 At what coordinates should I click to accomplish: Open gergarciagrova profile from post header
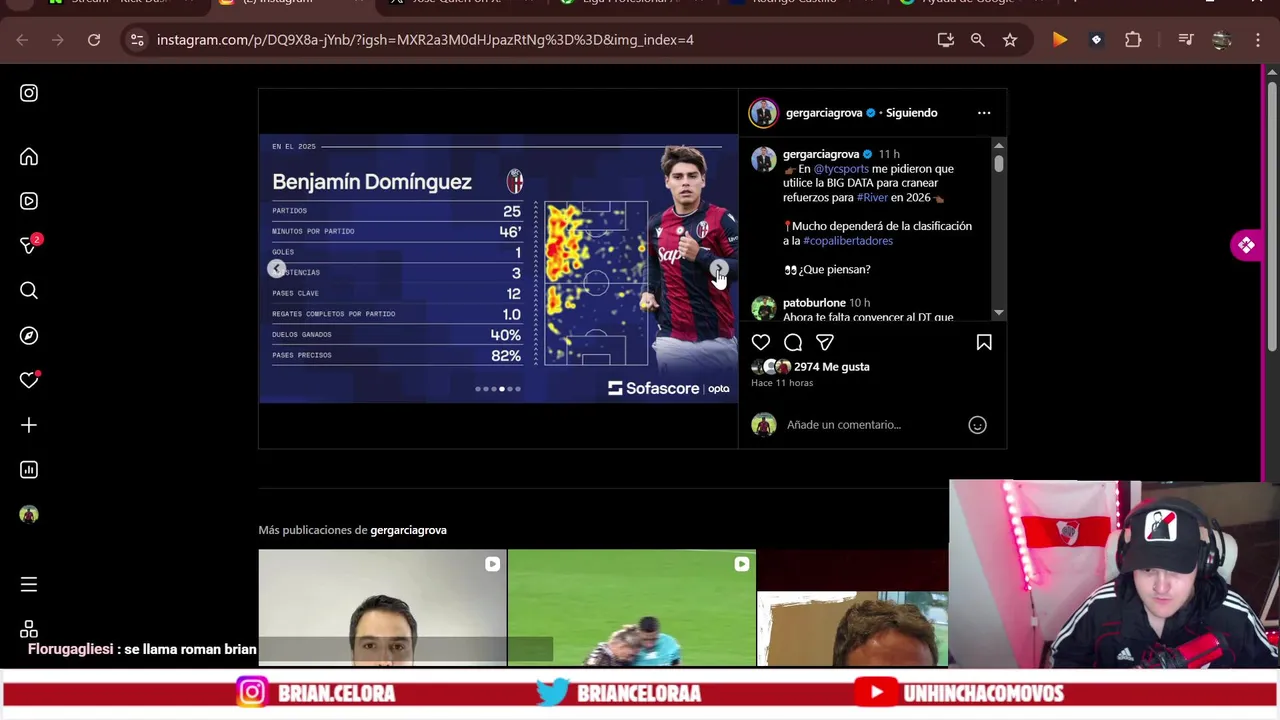coord(824,113)
